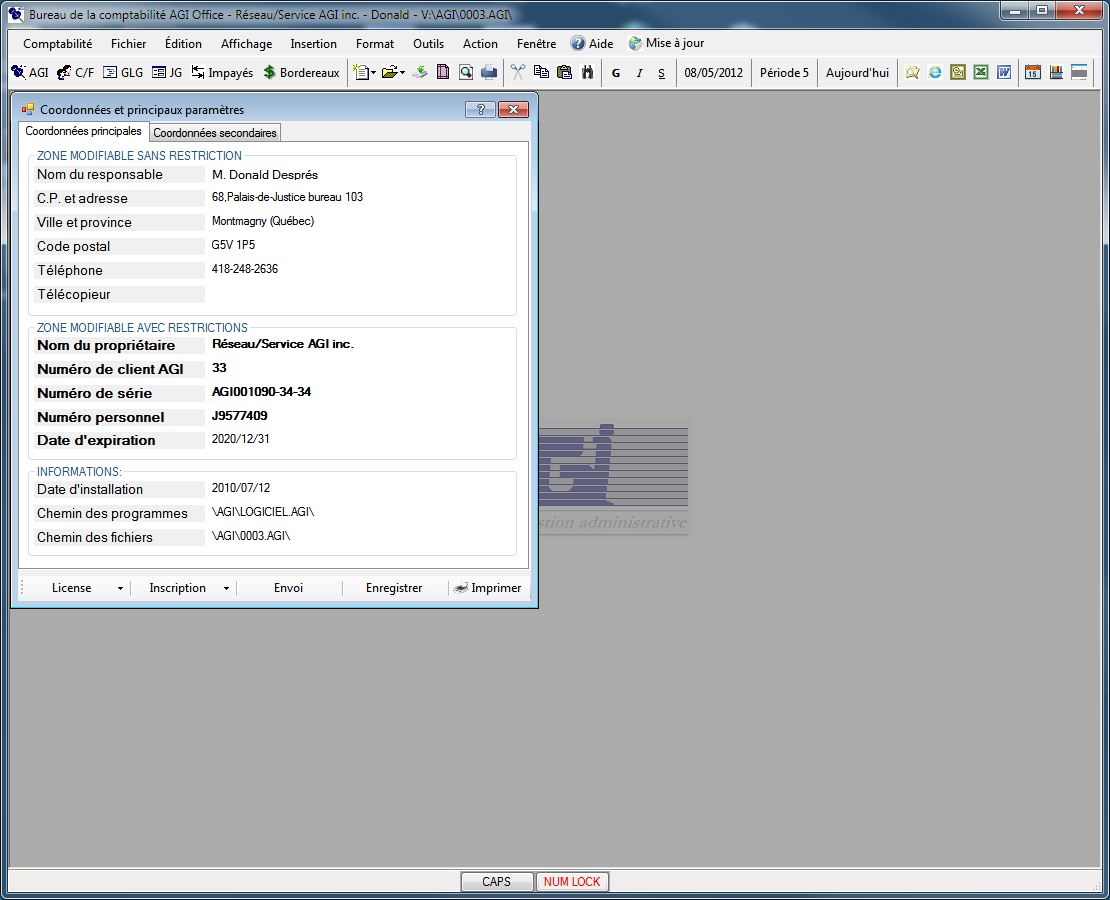Screen dimensions: 1110x900
Task: Launch Excel from toolbar icon
Action: coord(981,72)
